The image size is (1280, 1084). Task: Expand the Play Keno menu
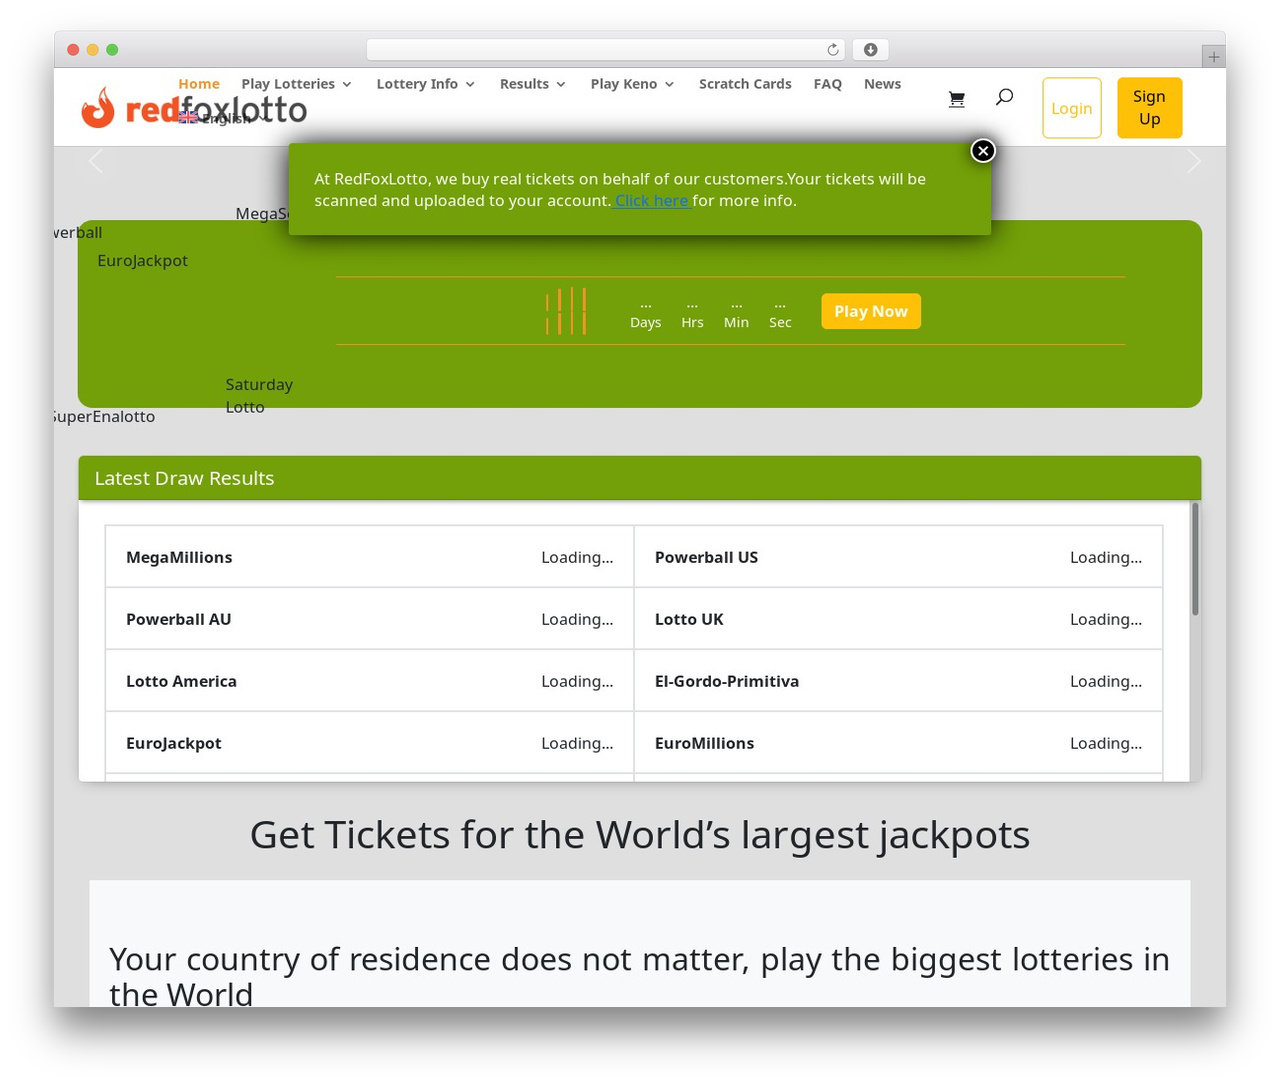632,84
